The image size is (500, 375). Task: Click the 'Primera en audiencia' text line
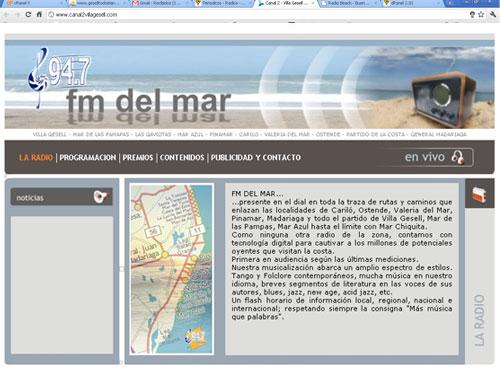tap(325, 259)
